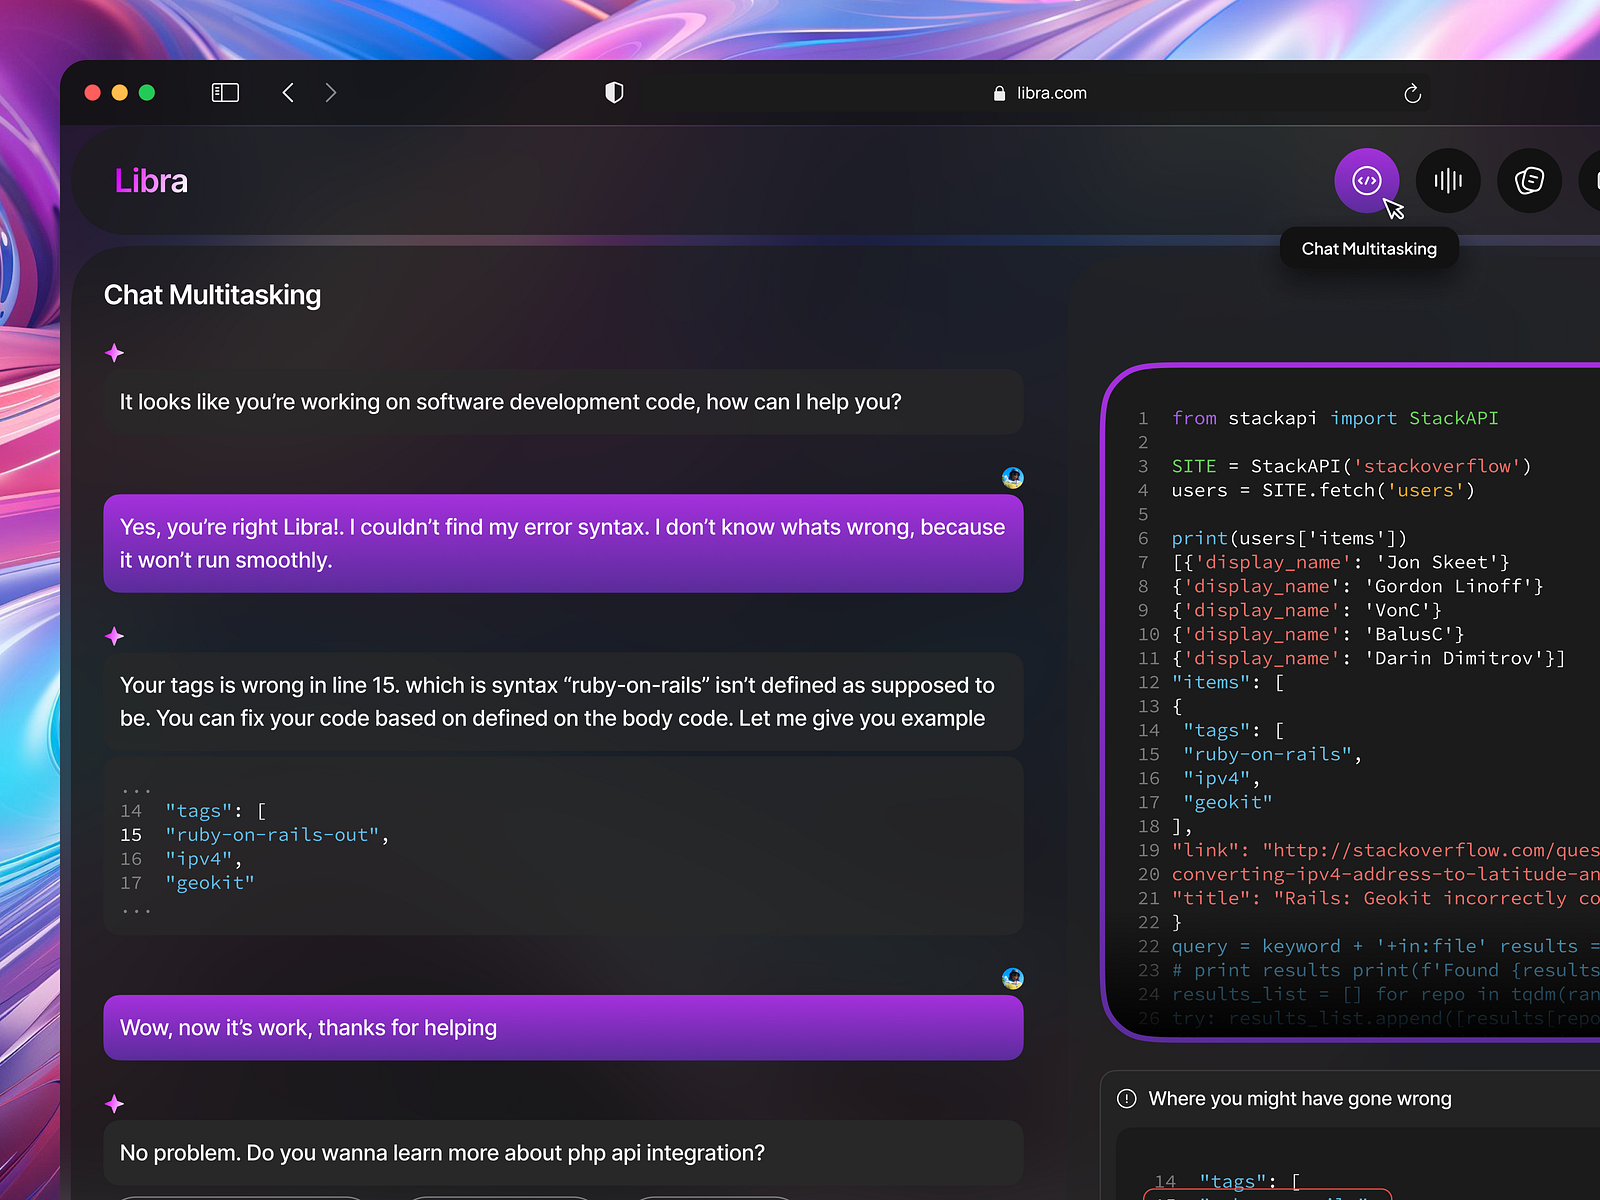Image resolution: width=1600 pixels, height=1200 pixels.
Task: Go back with the browser arrow
Action: point(288,93)
